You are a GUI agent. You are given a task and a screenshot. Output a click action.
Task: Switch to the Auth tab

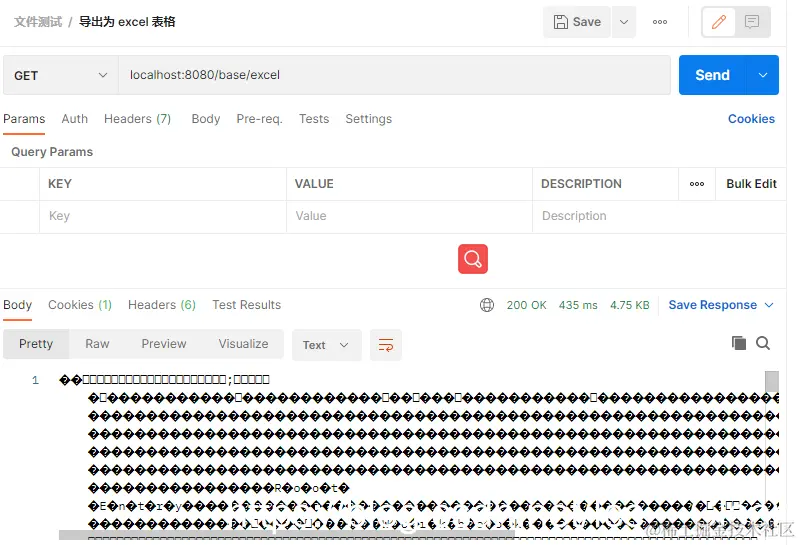pyautogui.click(x=75, y=119)
